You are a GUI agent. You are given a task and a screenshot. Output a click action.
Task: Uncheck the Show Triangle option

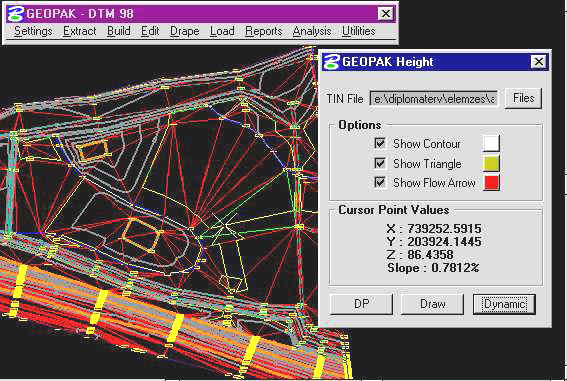pos(380,163)
